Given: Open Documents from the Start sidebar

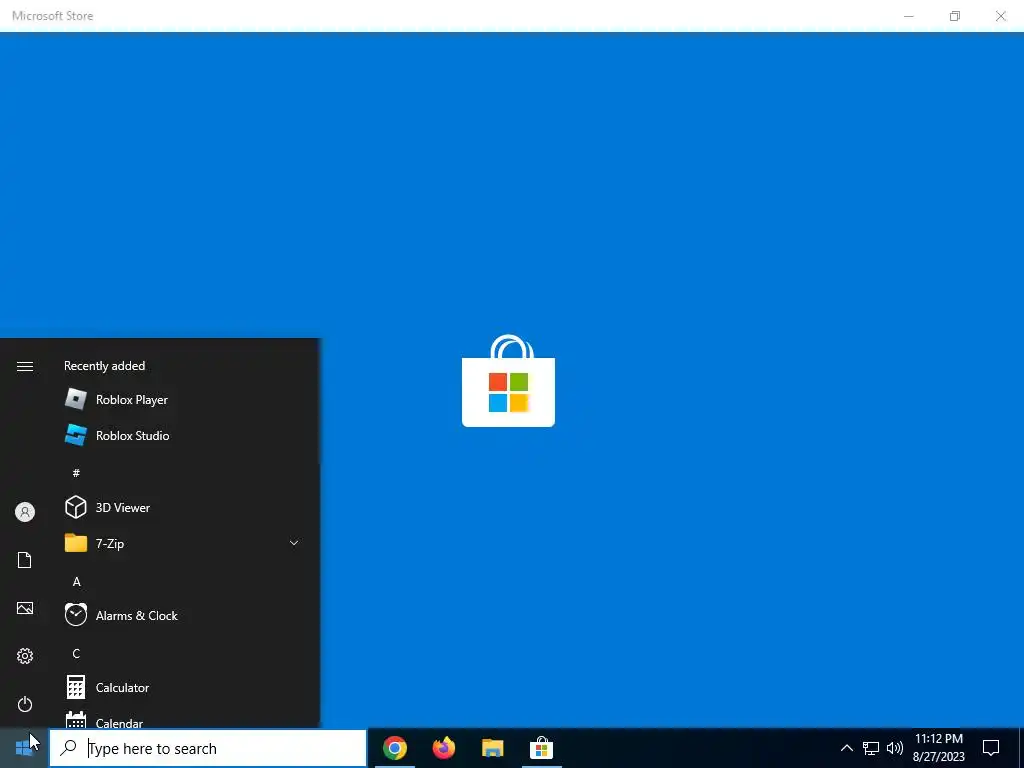Looking at the screenshot, I should pos(25,560).
